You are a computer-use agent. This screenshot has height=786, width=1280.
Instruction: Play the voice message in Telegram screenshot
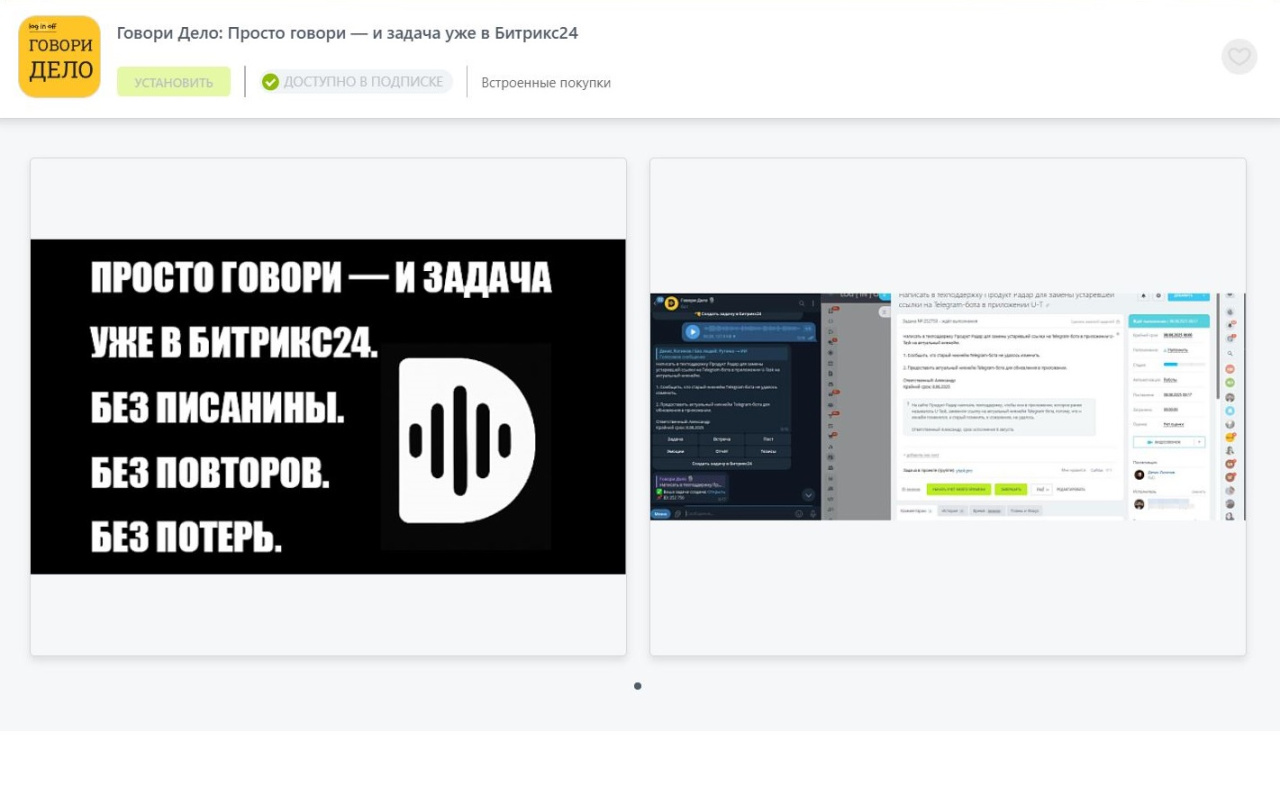692,331
